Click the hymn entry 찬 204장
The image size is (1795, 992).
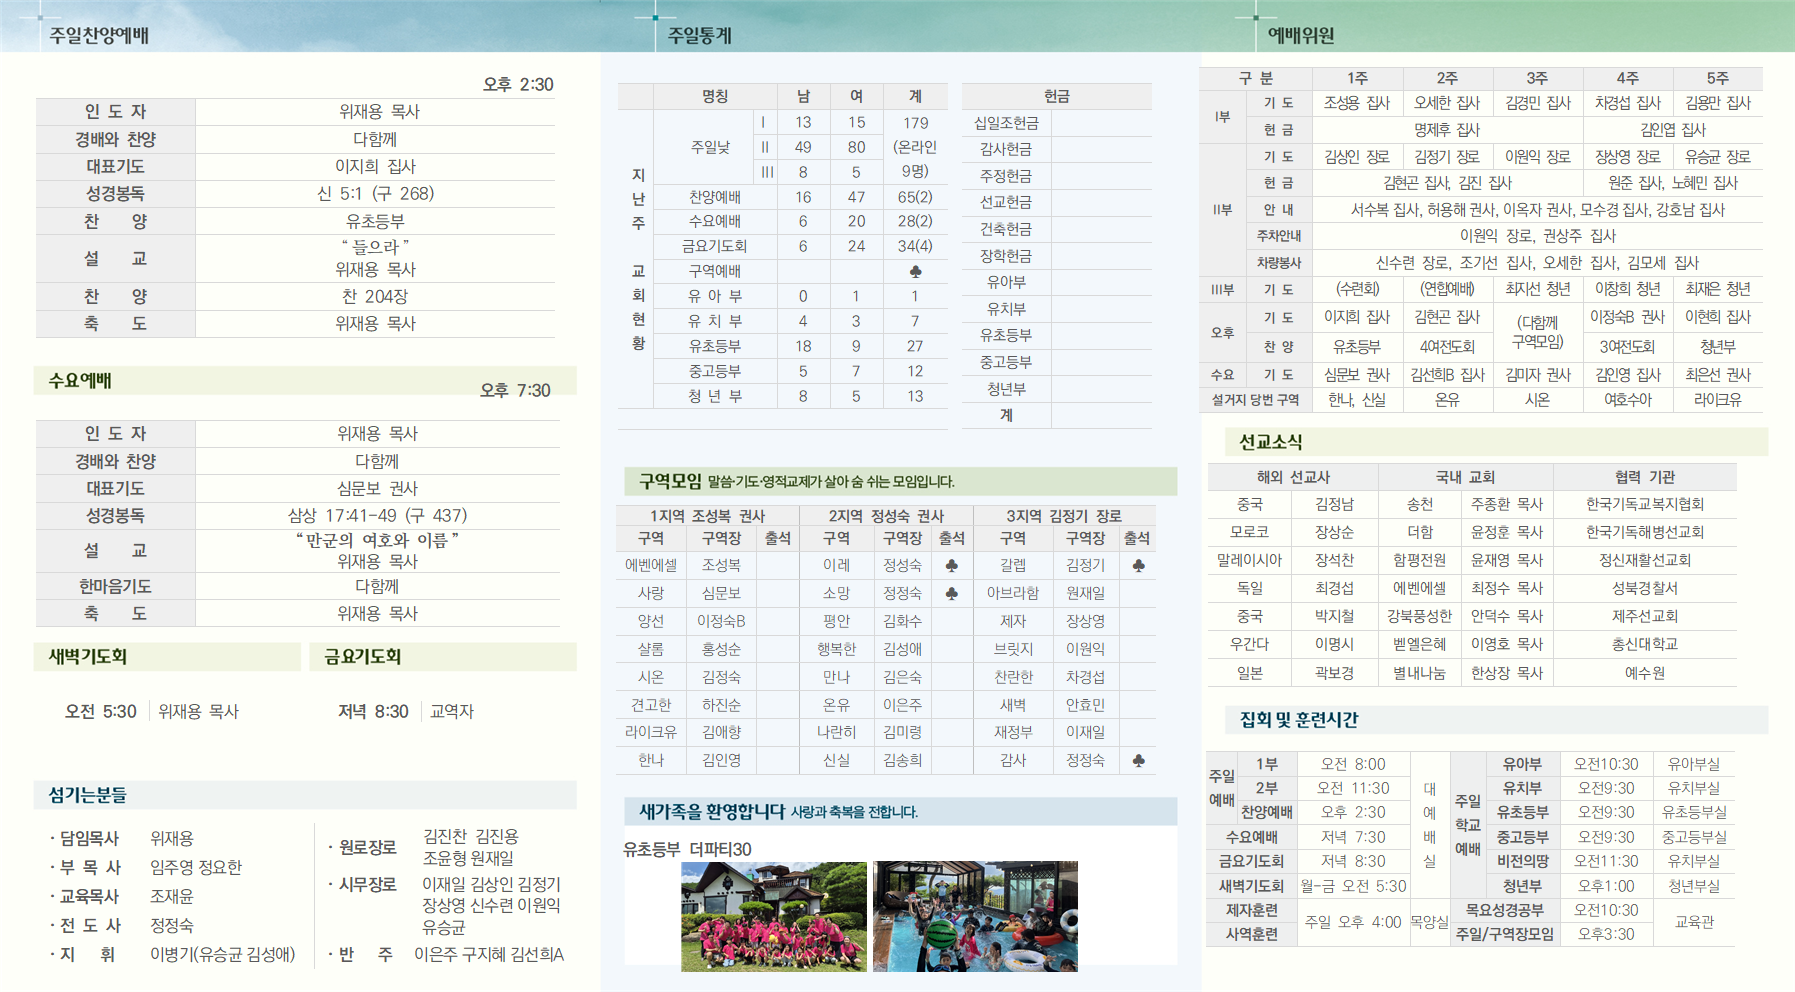[x=375, y=297]
